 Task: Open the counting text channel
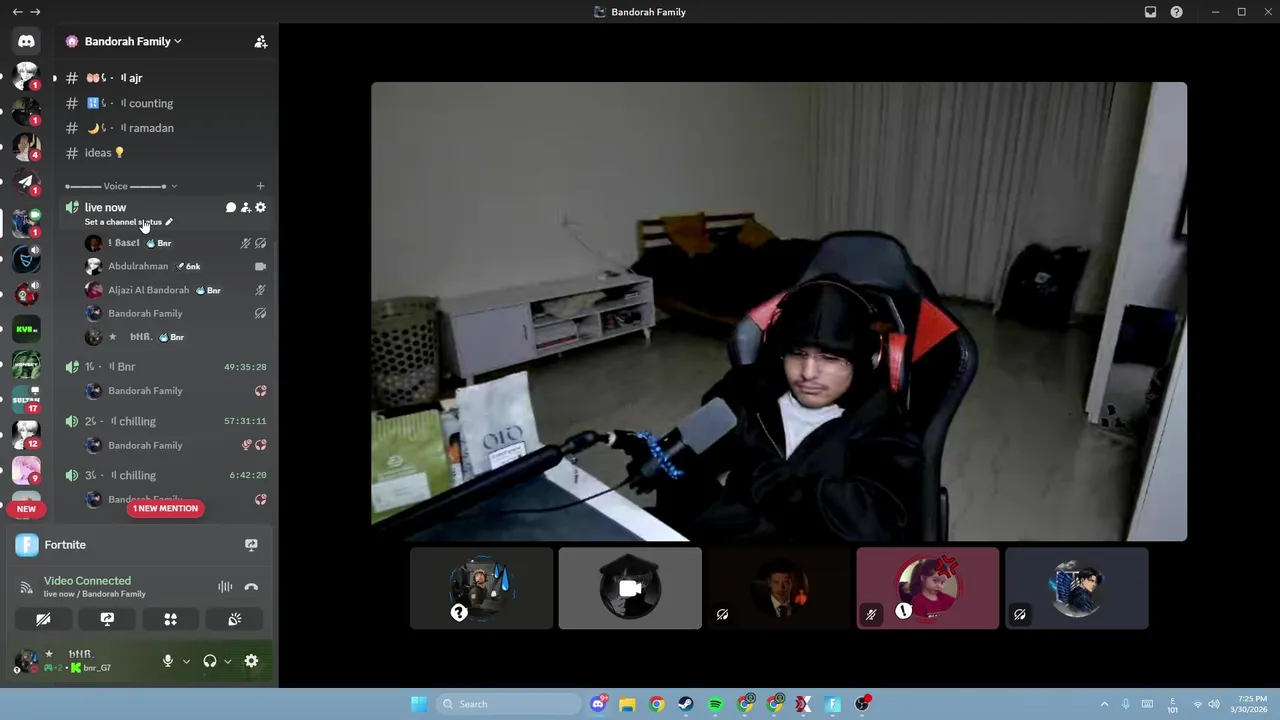pos(165,103)
